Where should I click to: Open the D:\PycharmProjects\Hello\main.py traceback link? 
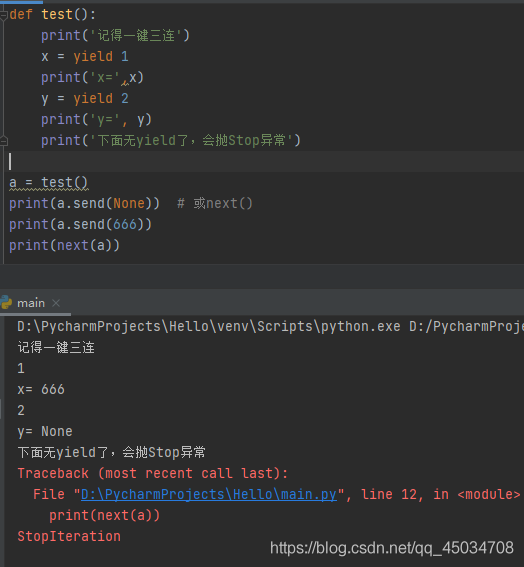(209, 494)
